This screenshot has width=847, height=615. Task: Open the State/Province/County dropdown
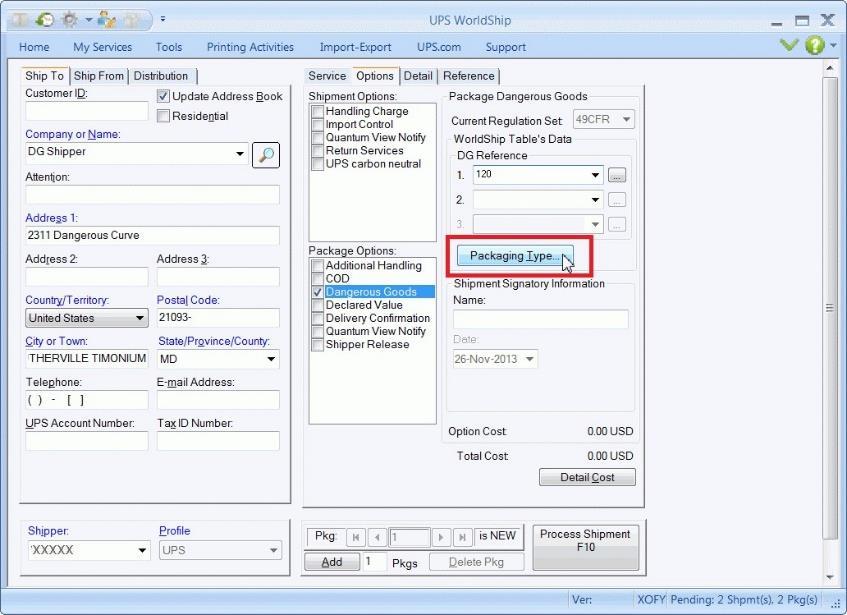point(271,359)
